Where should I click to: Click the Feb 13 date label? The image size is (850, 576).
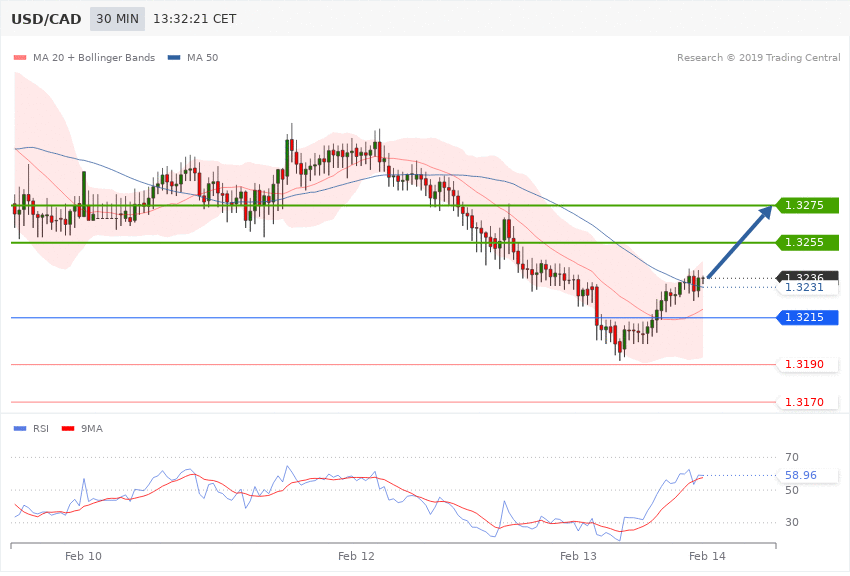point(578,556)
